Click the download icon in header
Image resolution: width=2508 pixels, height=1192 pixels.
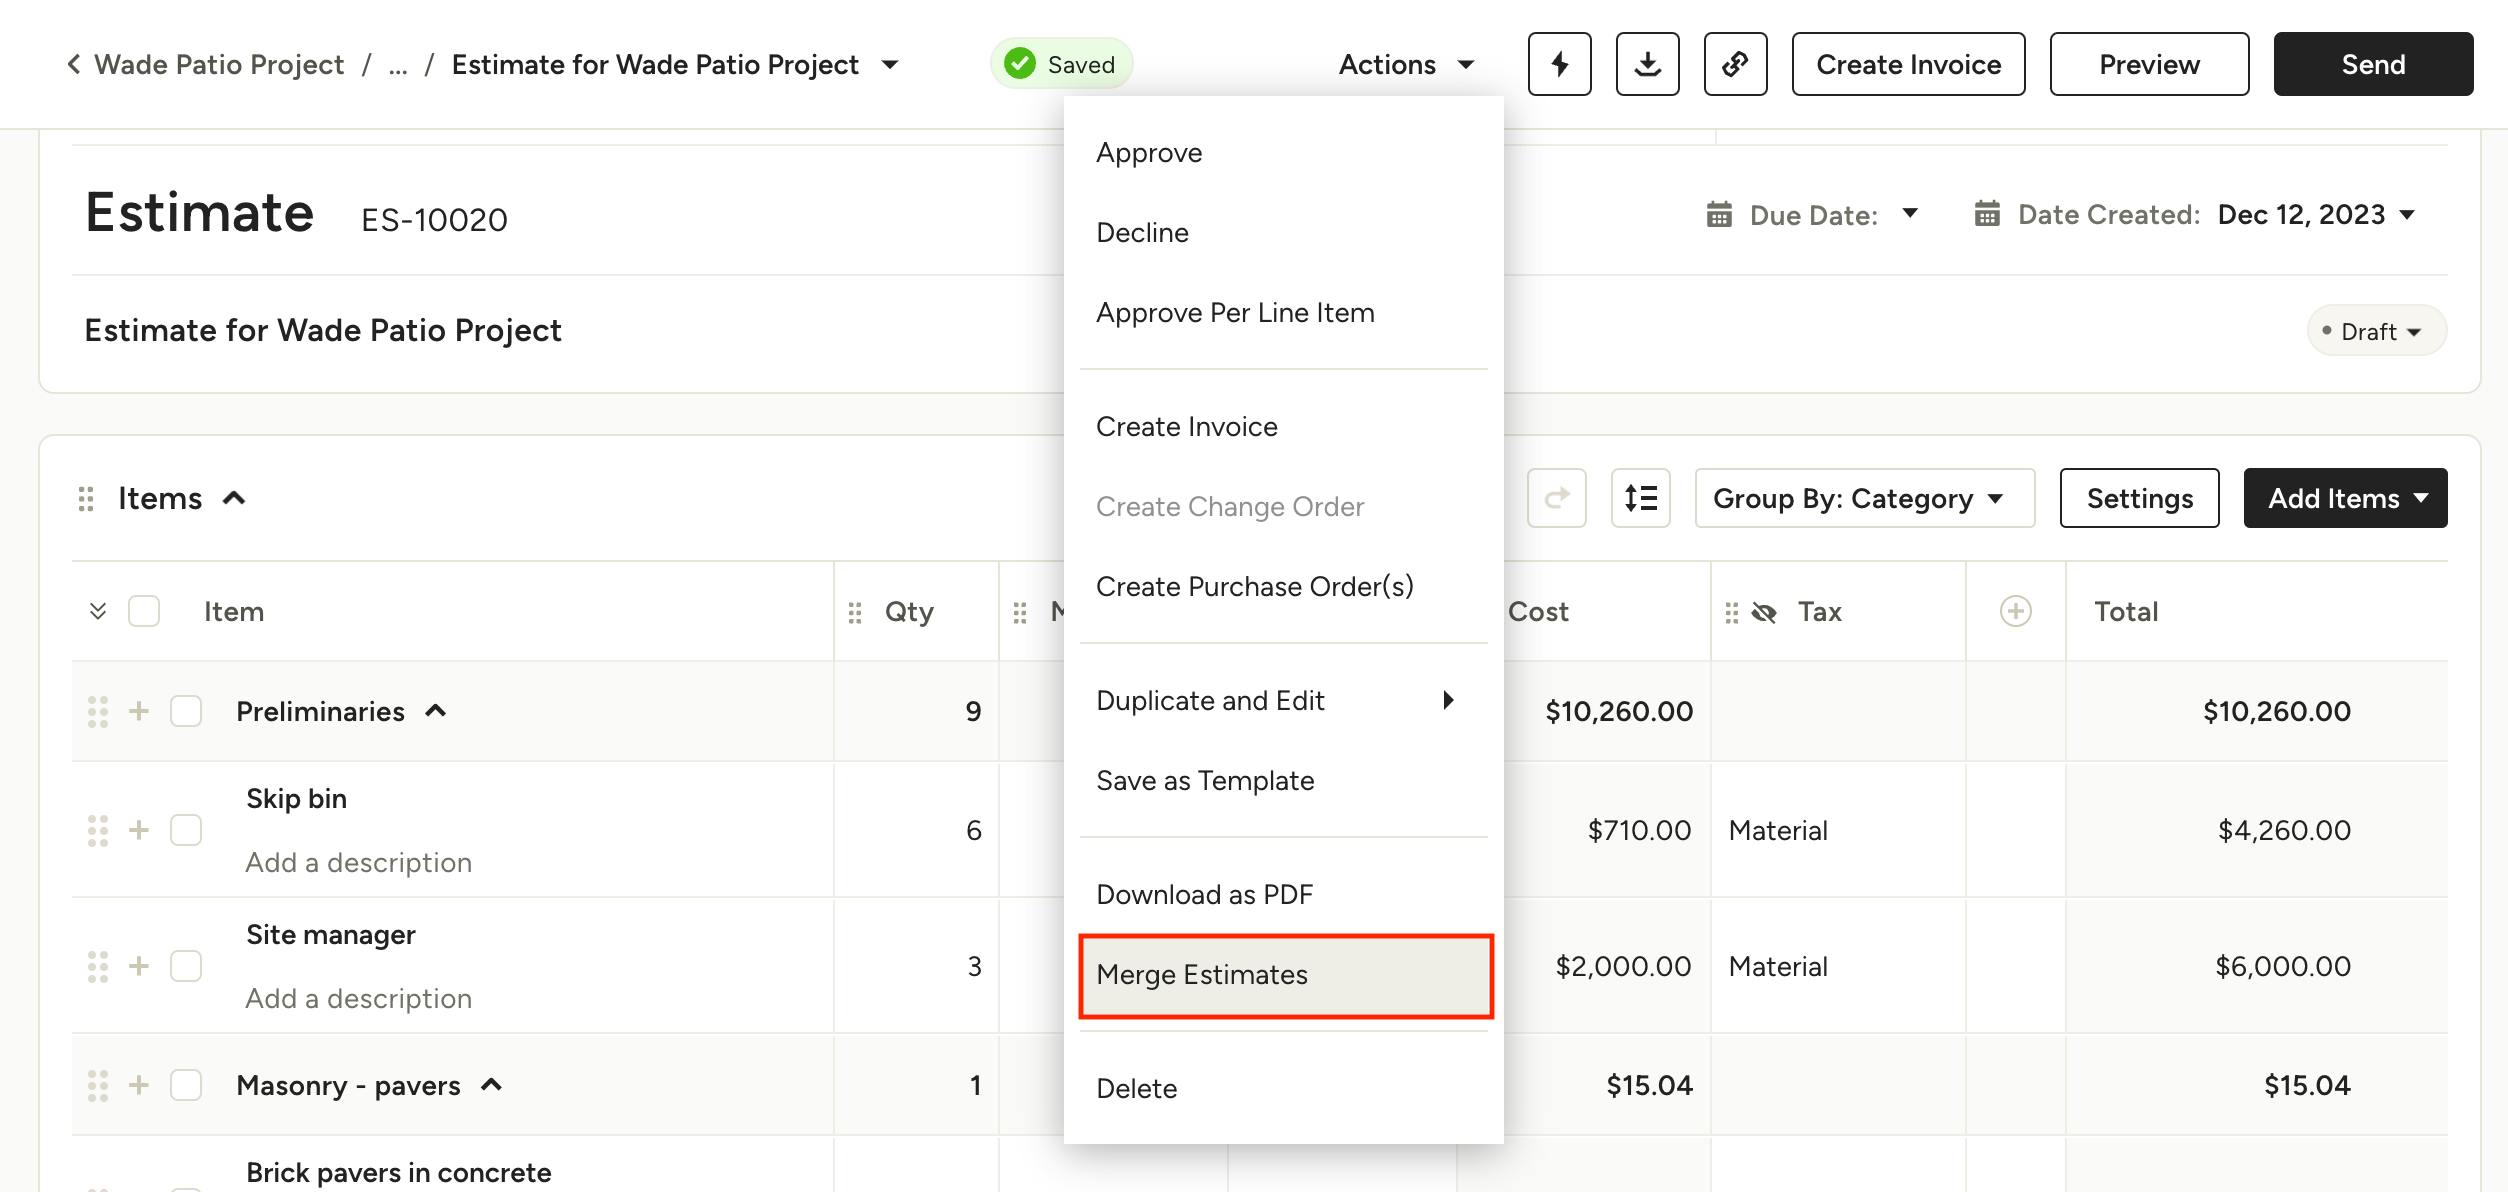(x=1647, y=65)
